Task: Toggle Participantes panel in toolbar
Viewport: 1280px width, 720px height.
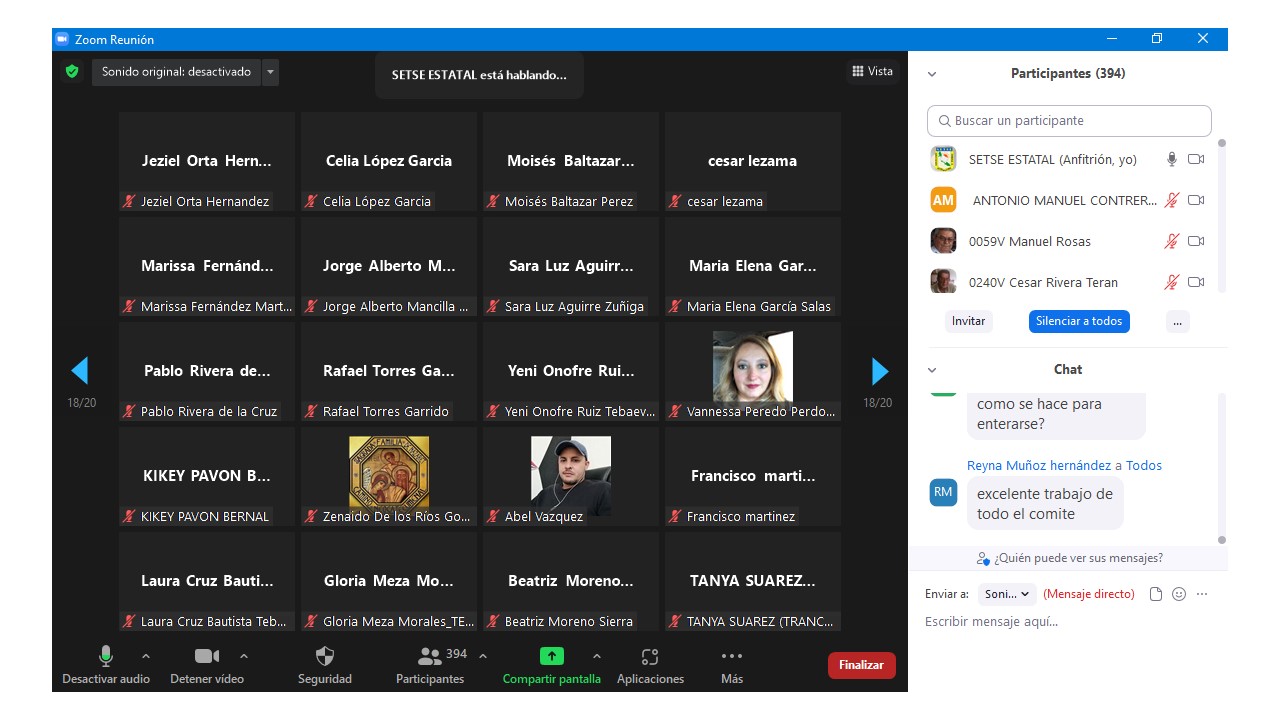Action: [430, 666]
